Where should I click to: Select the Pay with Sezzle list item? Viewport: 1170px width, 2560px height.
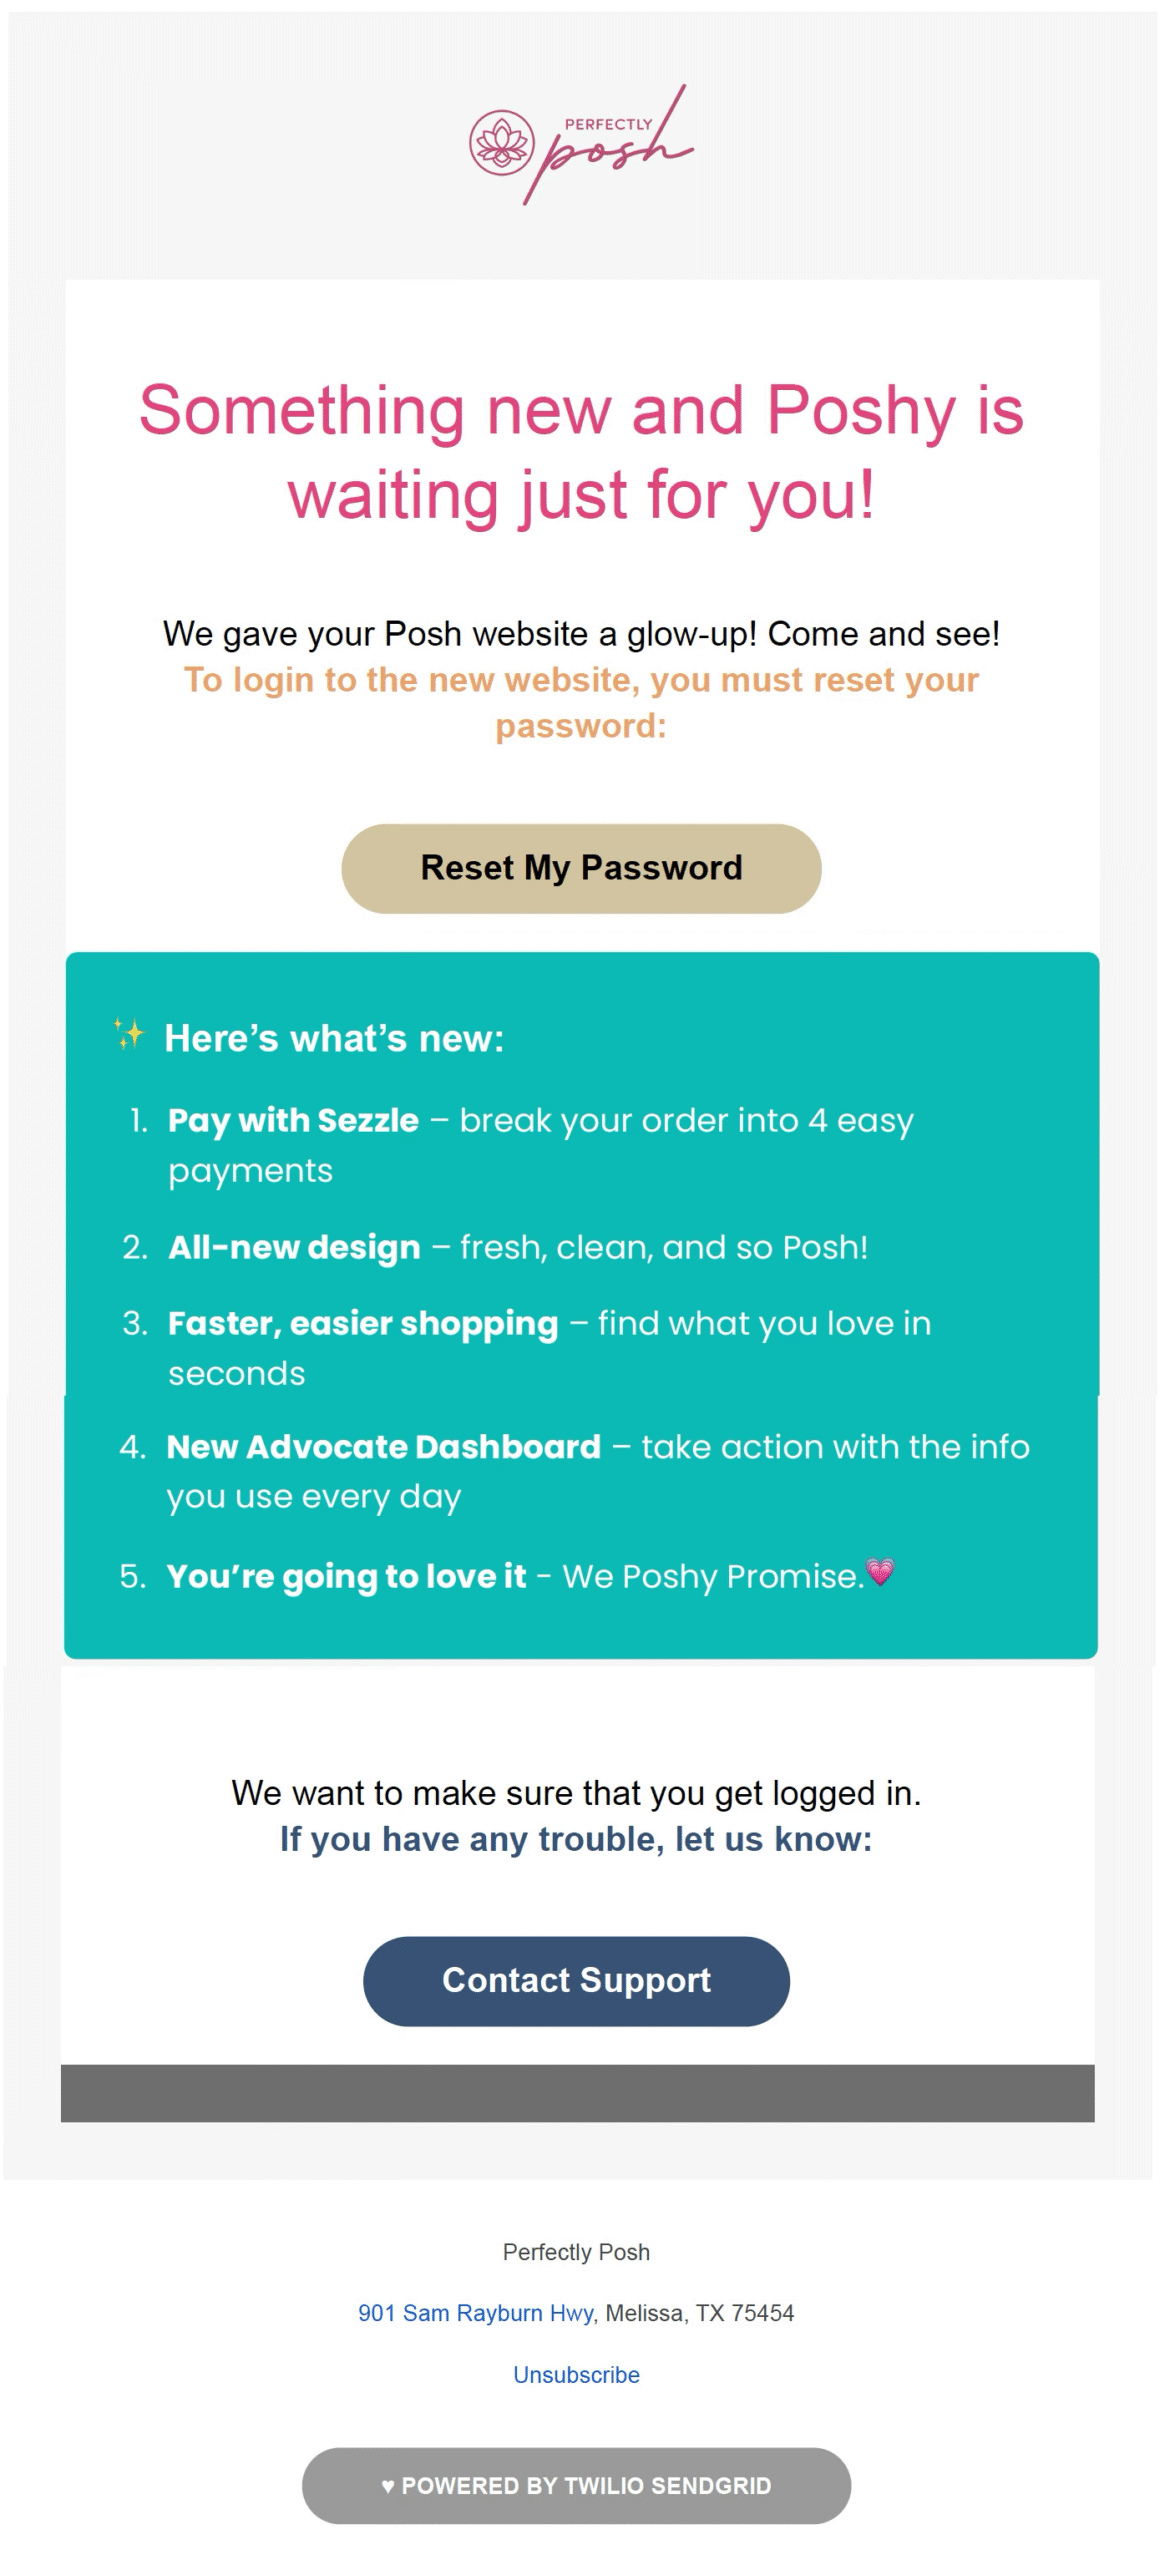[x=540, y=1145]
